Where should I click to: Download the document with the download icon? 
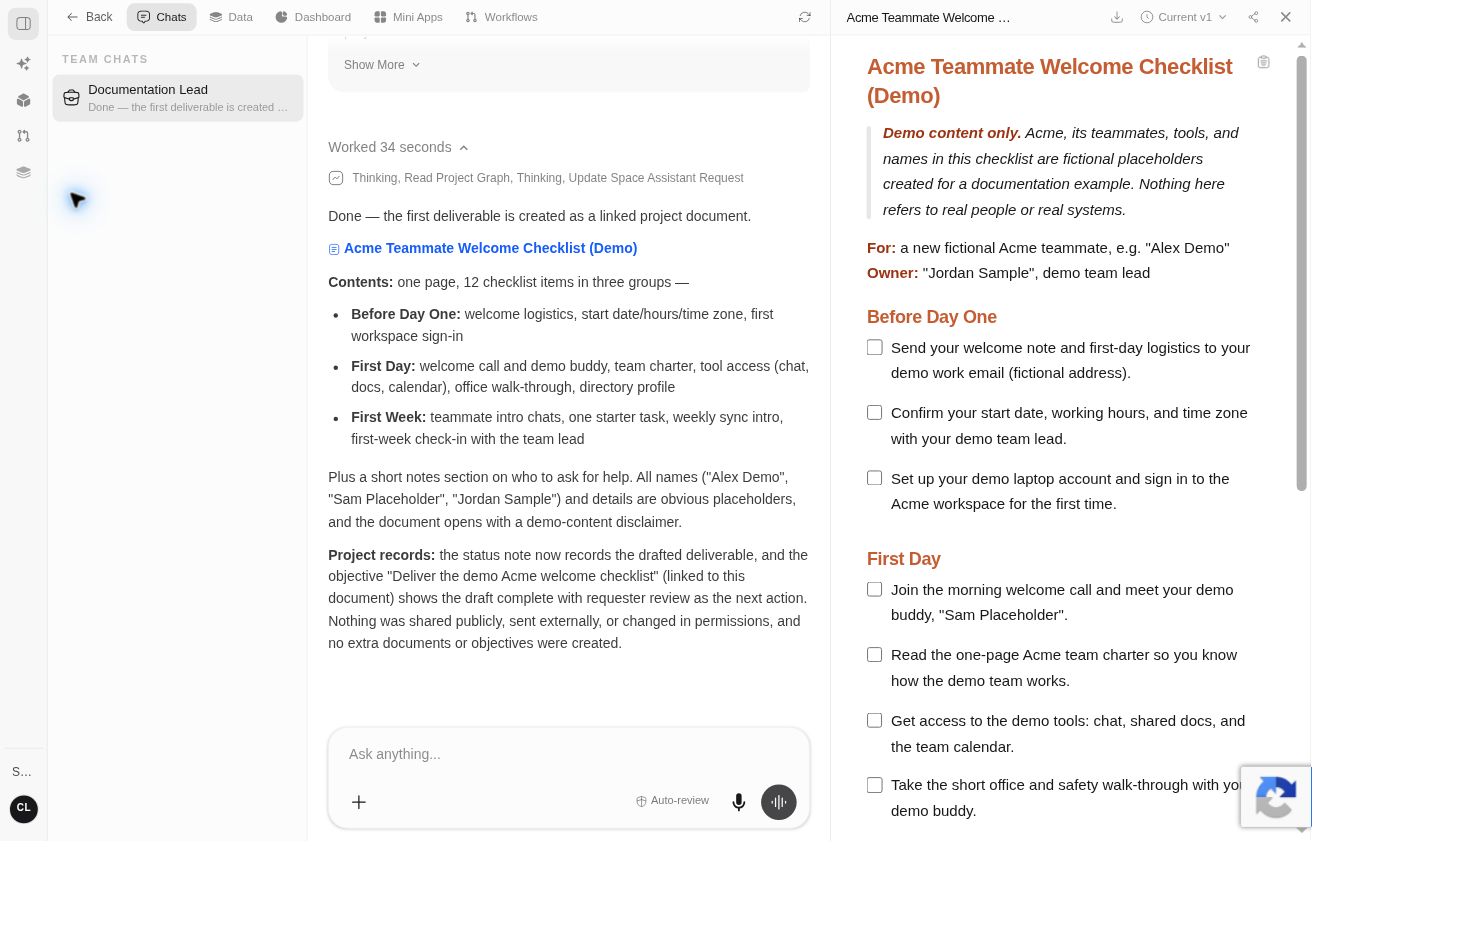click(1117, 17)
